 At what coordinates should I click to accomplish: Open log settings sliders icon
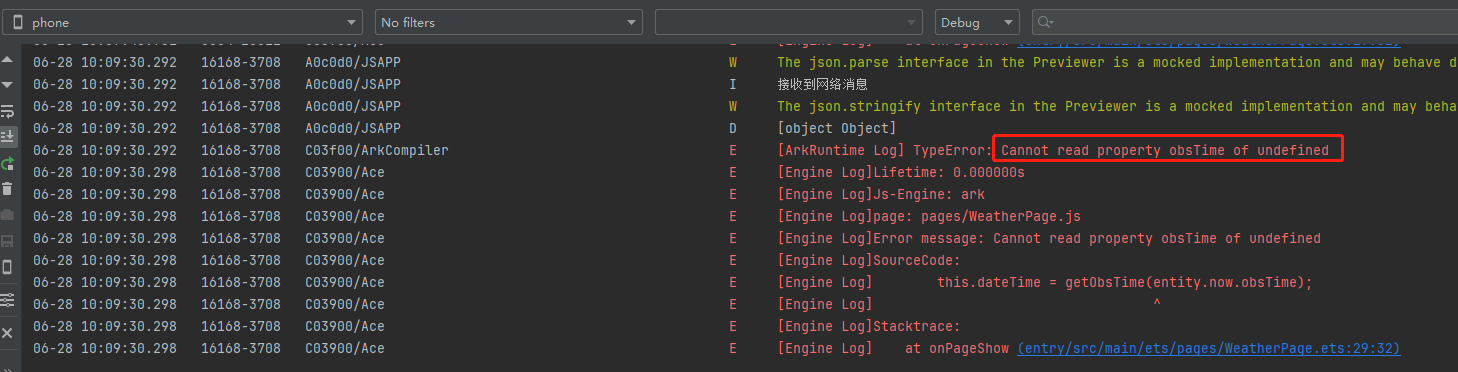[x=7, y=300]
